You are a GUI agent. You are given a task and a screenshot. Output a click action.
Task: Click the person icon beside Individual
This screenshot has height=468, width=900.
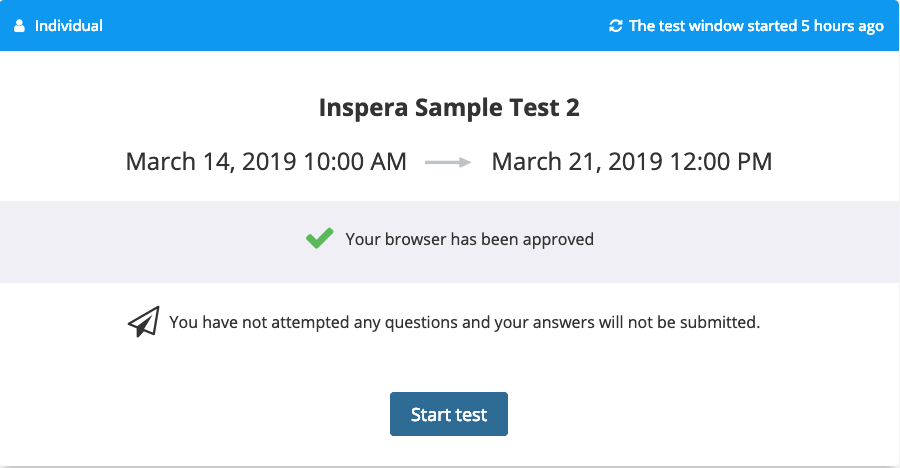click(x=20, y=26)
